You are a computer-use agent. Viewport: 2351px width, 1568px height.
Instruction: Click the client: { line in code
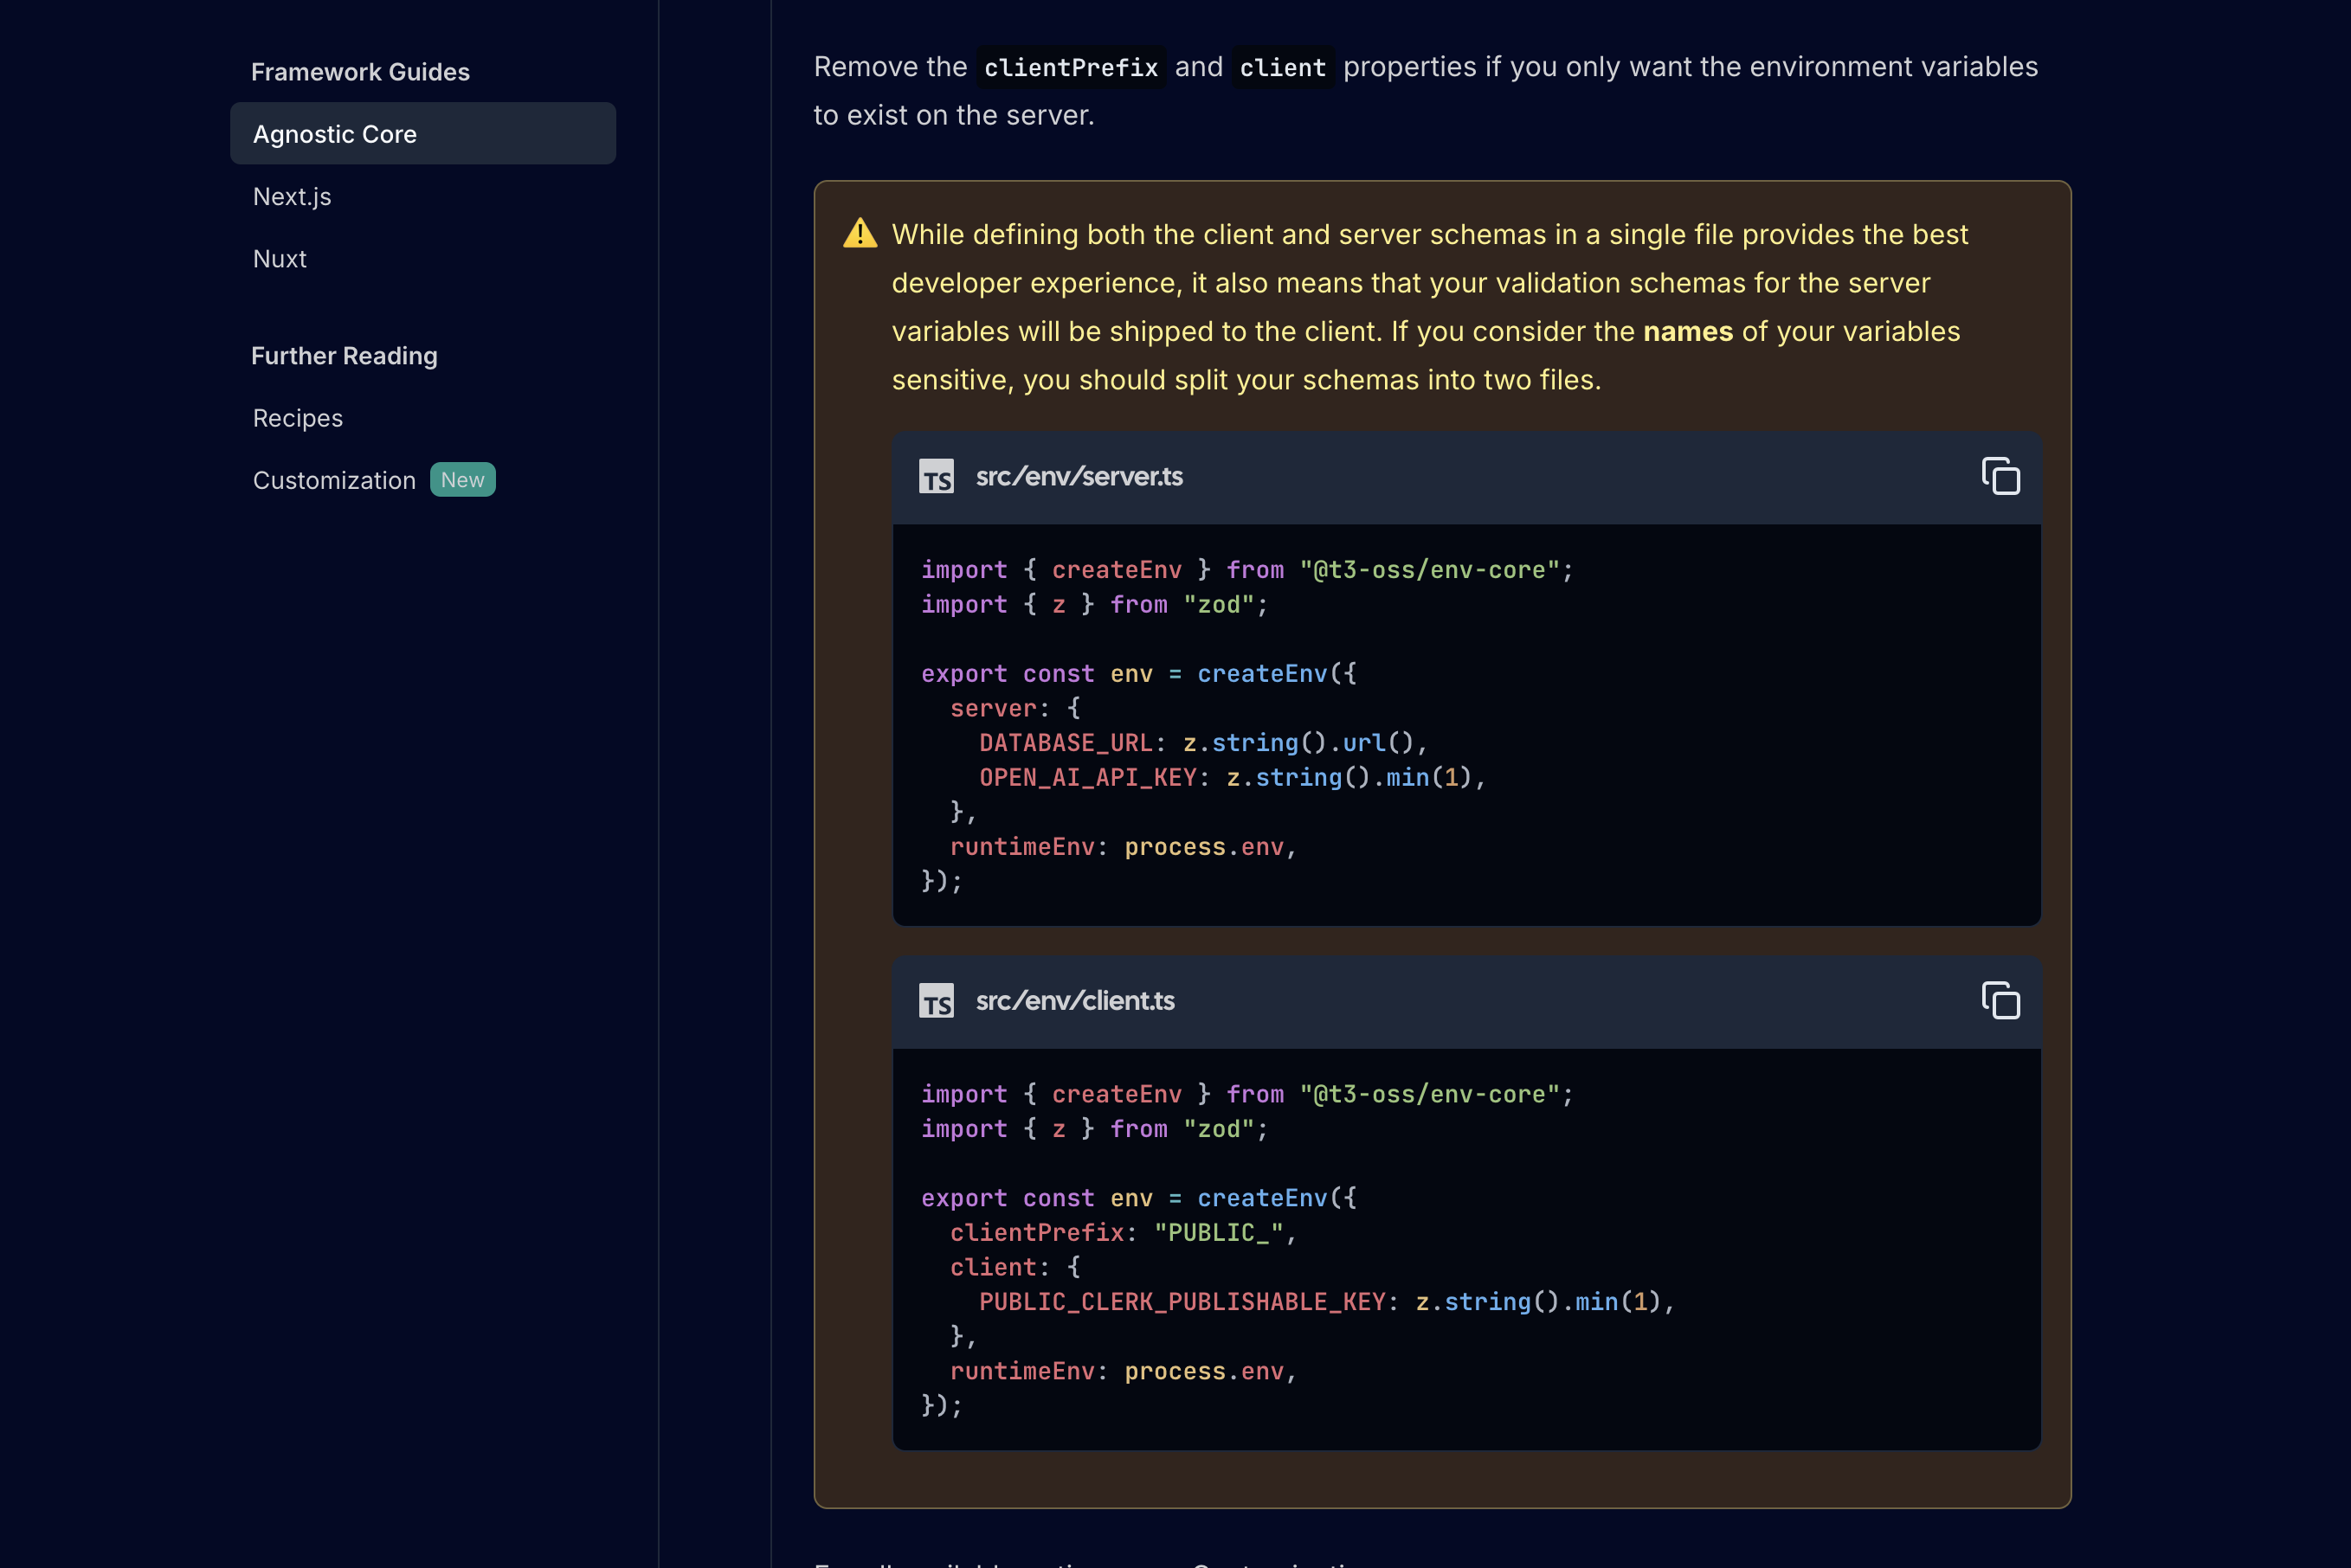1015,1267
